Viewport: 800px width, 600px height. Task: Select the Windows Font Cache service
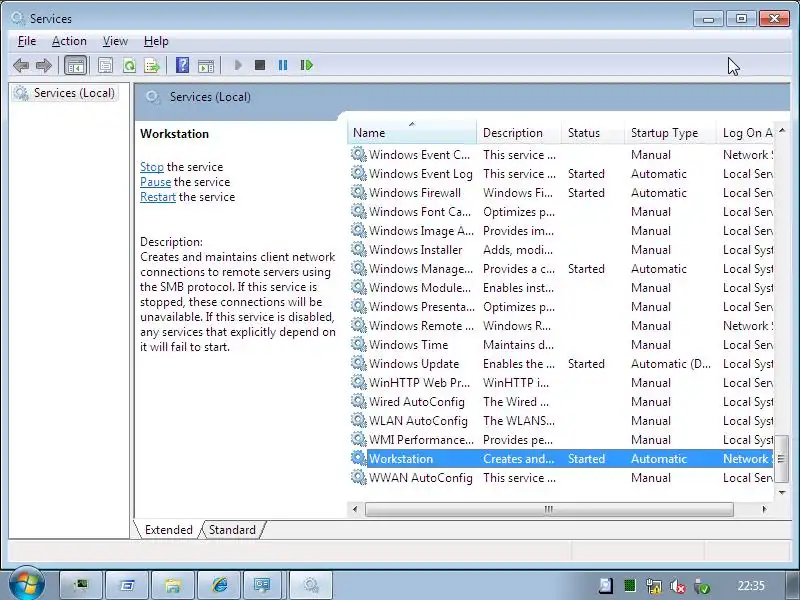point(561,212)
